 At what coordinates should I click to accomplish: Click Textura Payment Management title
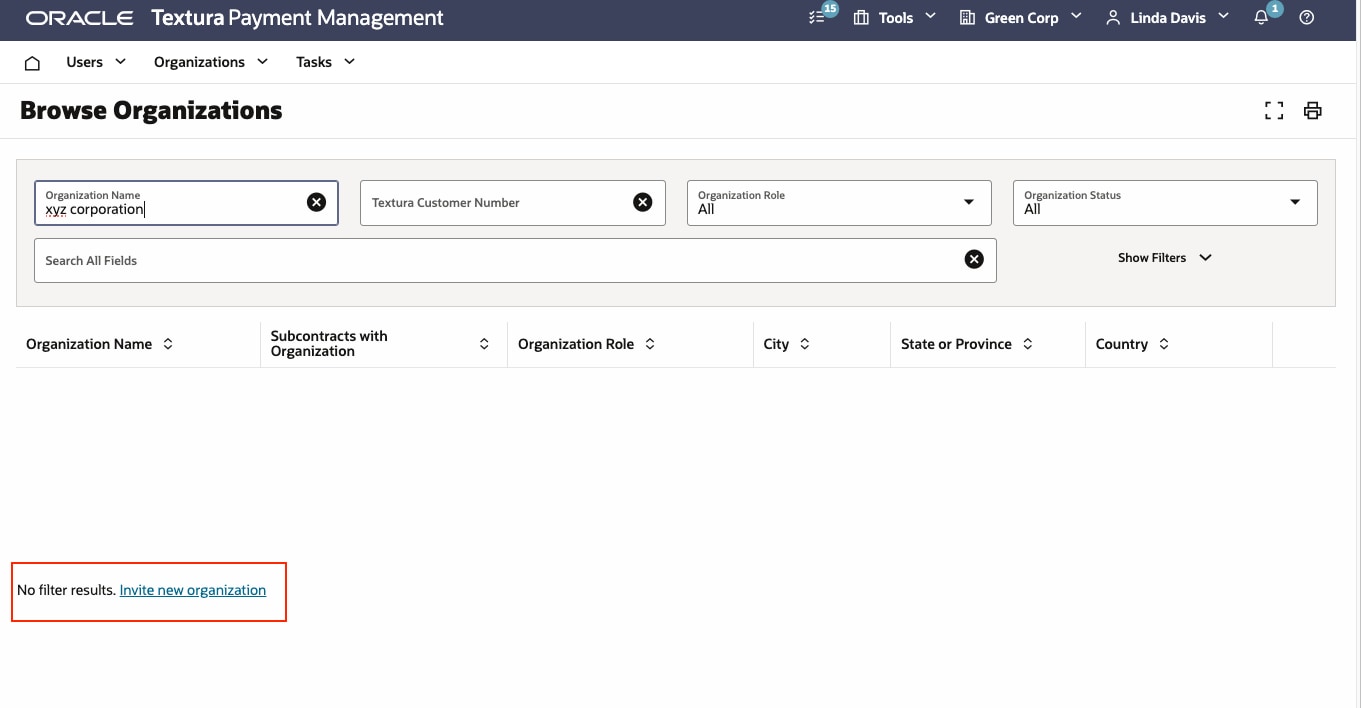[x=297, y=18]
